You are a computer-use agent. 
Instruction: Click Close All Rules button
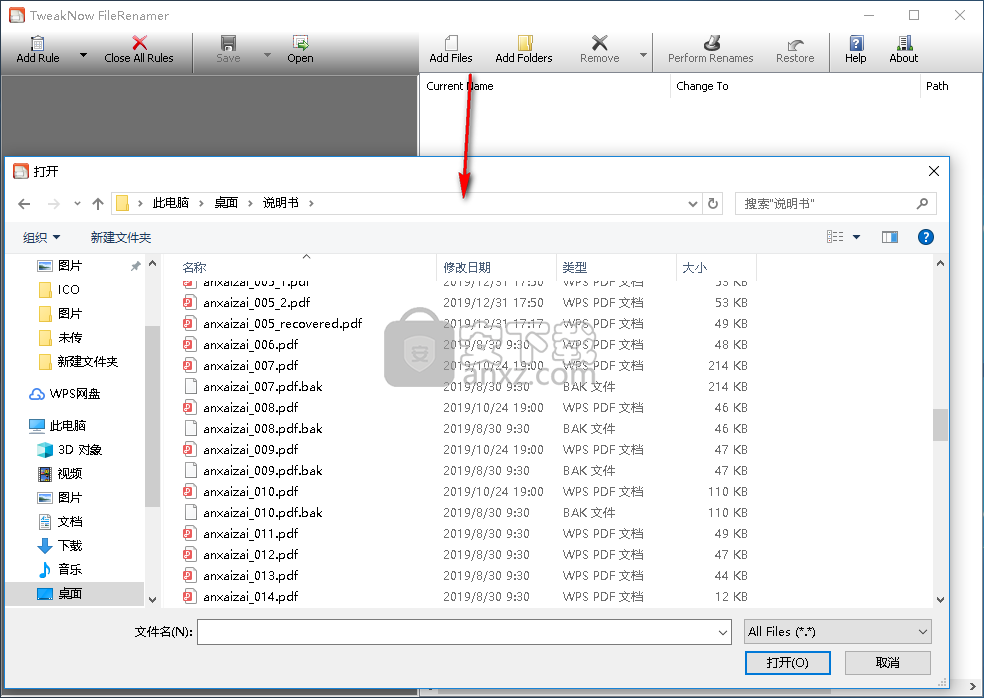(x=139, y=50)
